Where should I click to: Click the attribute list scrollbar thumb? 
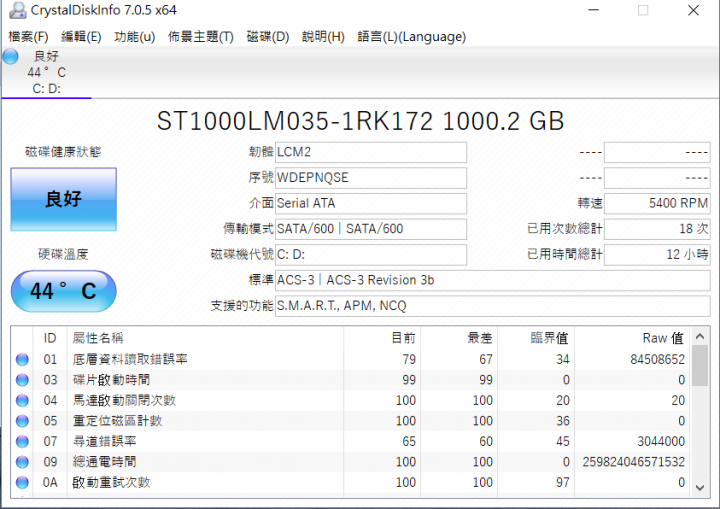[x=700, y=366]
